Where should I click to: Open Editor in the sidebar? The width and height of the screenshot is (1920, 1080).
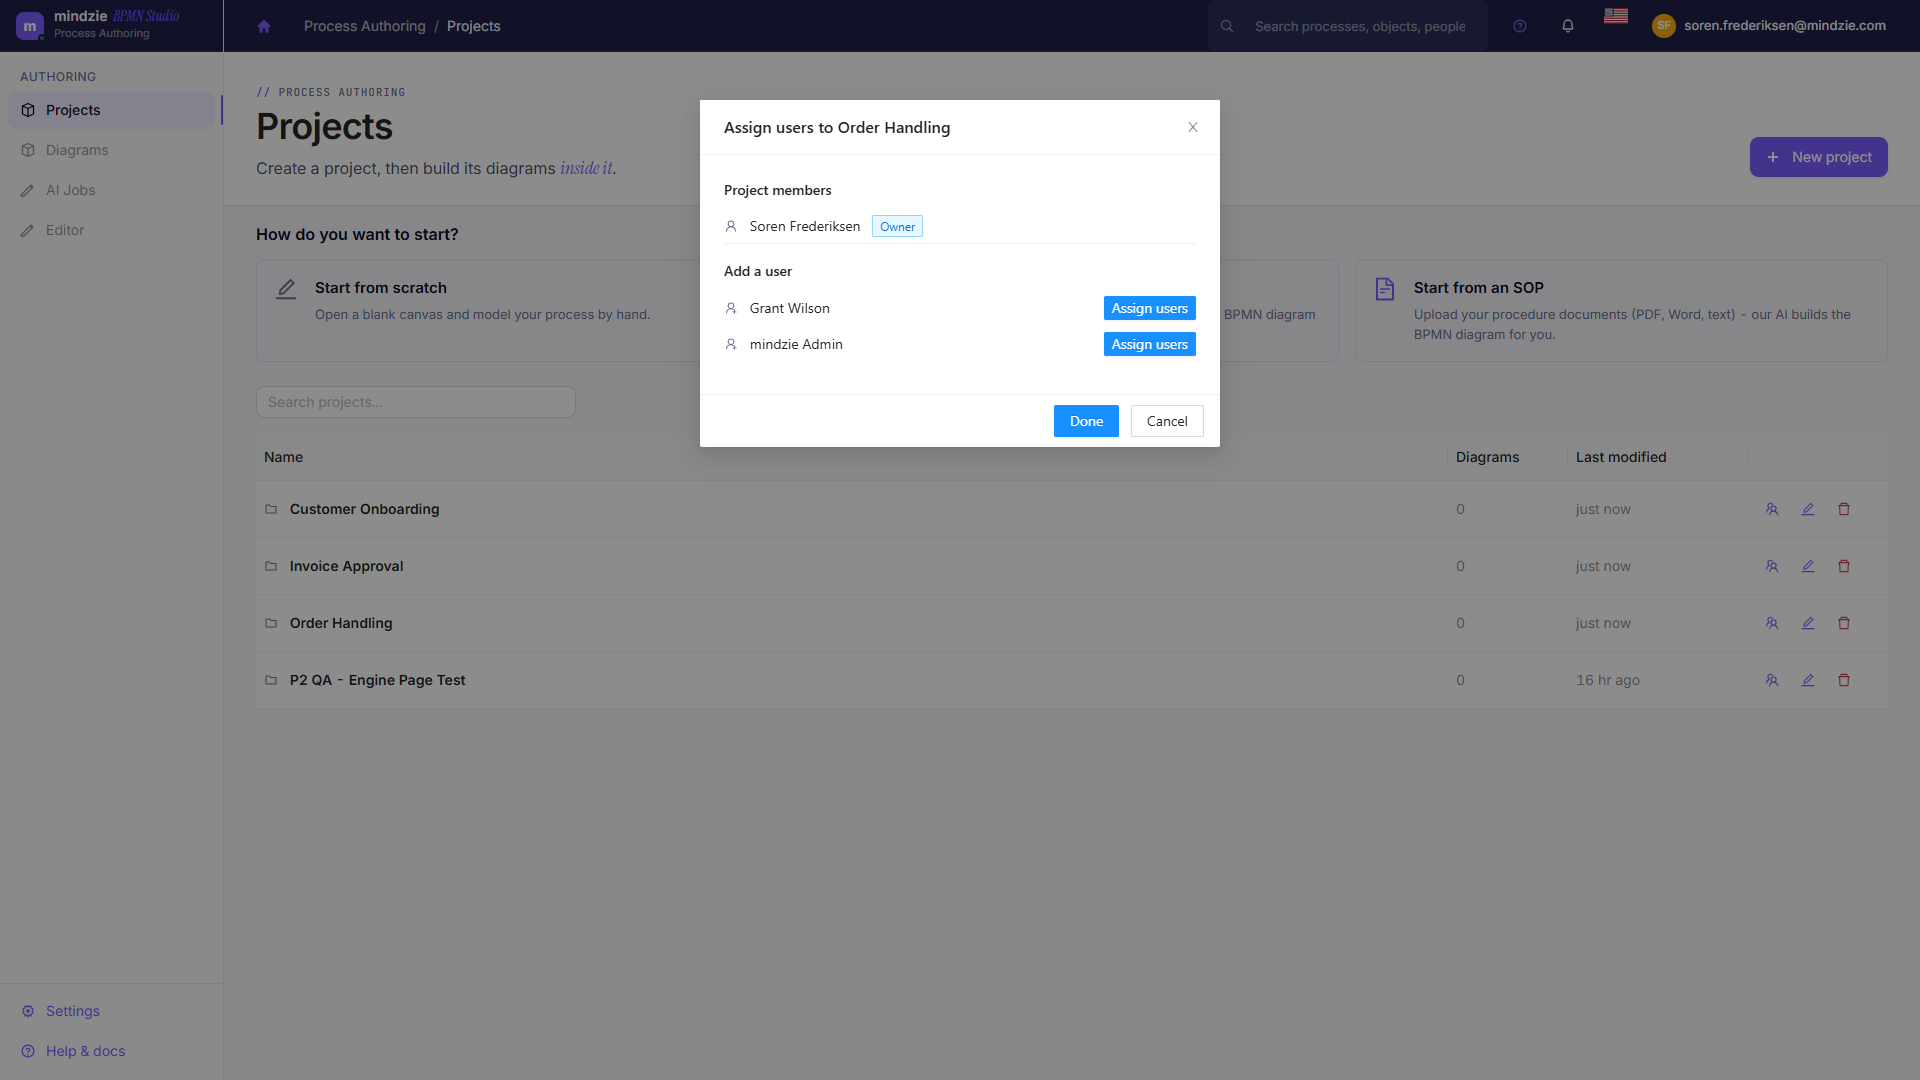click(x=114, y=230)
